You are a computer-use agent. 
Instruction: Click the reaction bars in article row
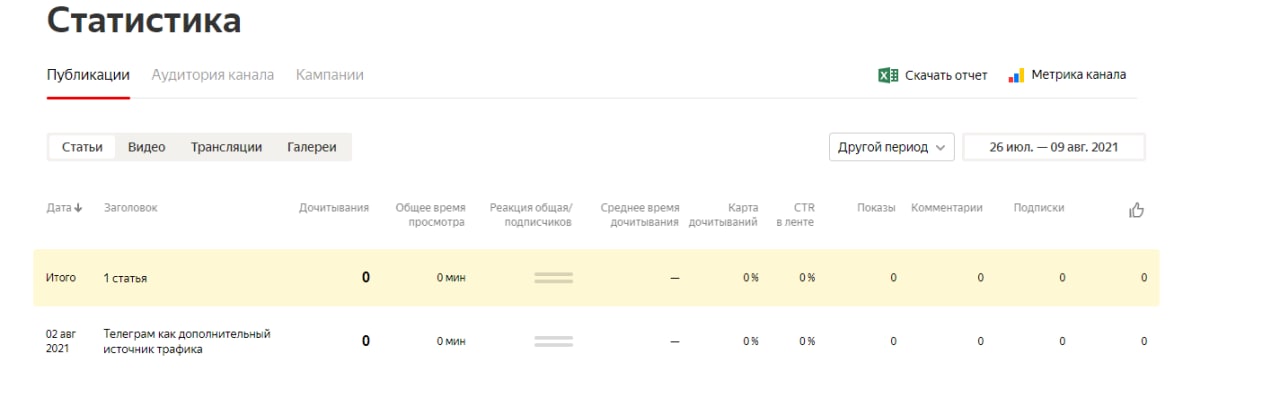tap(554, 341)
